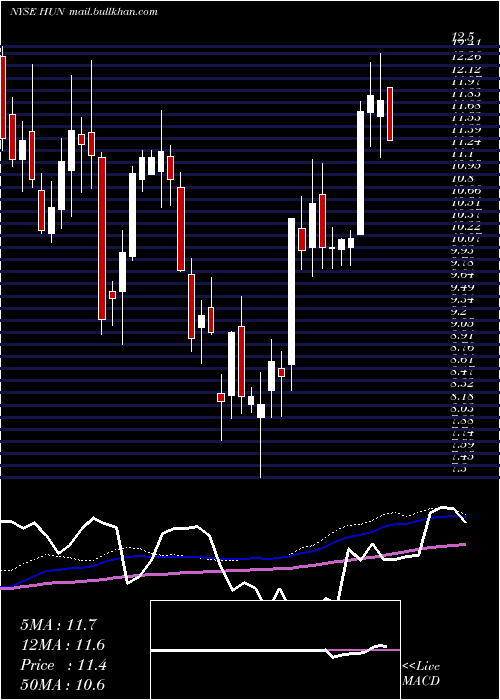Click the 12.12 price axis label

(x=466, y=70)
